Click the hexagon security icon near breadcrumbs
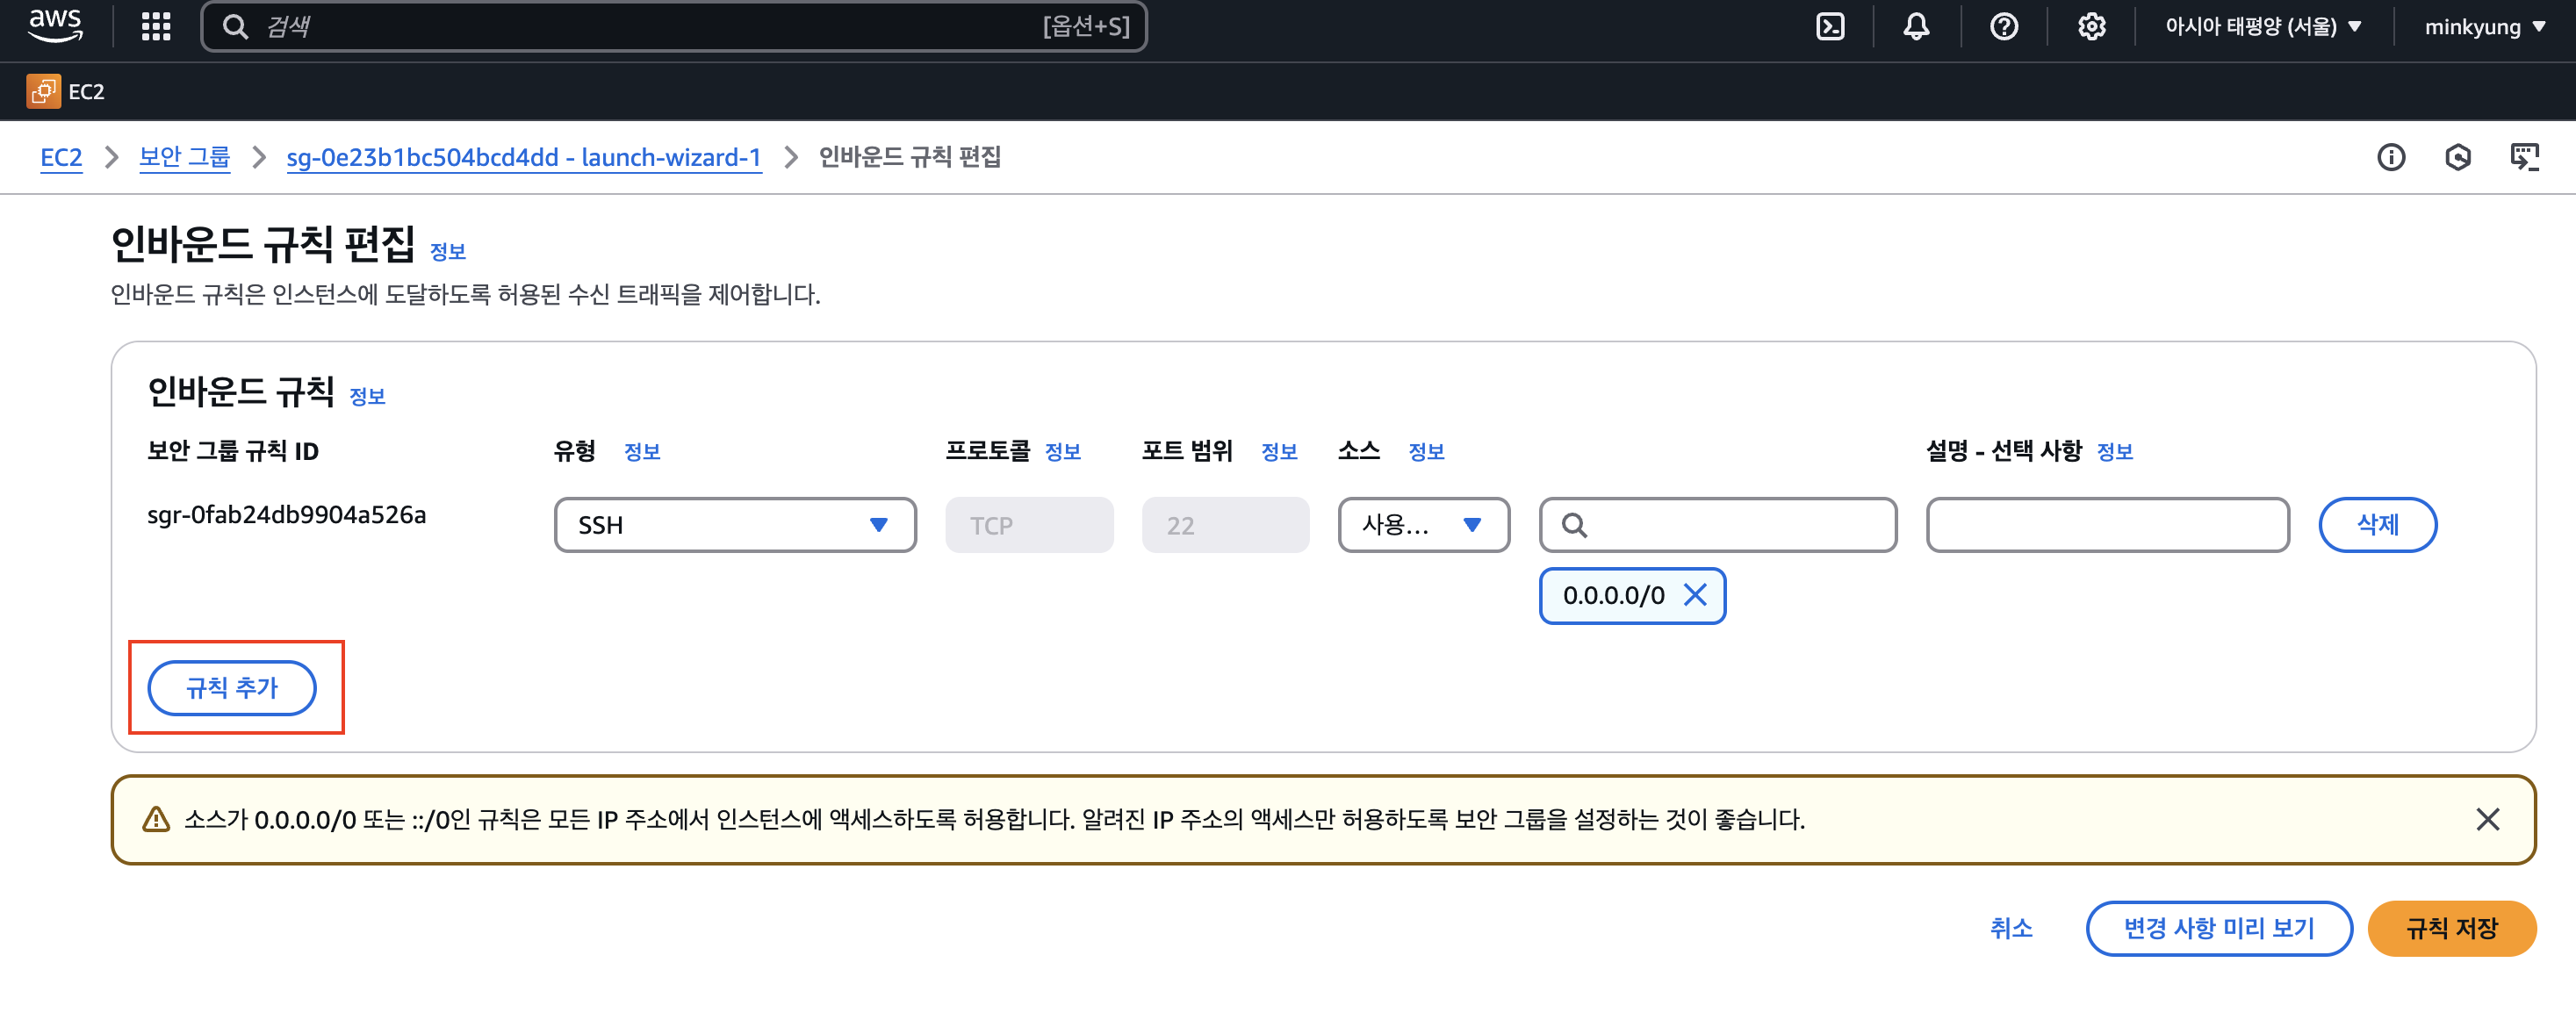Image resolution: width=2576 pixels, height=1020 pixels. (x=2458, y=157)
